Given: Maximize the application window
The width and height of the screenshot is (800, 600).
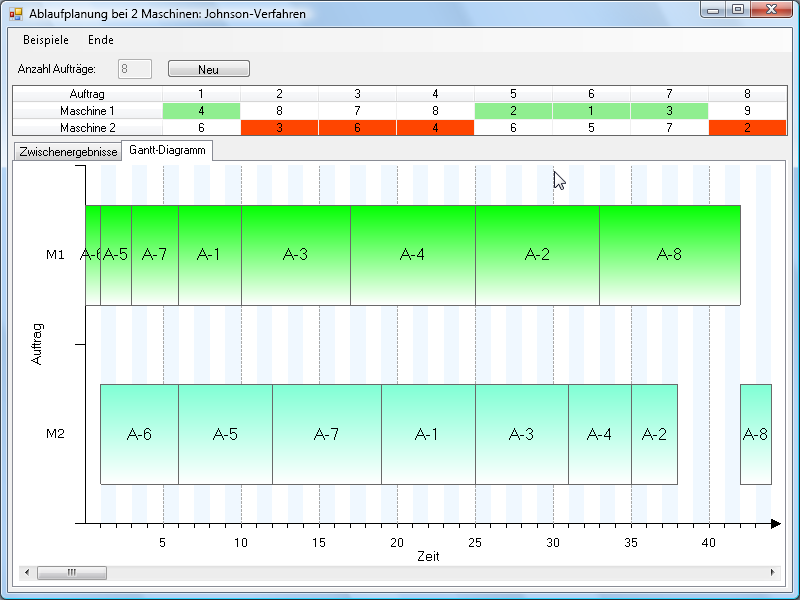Looking at the screenshot, I should [738, 10].
